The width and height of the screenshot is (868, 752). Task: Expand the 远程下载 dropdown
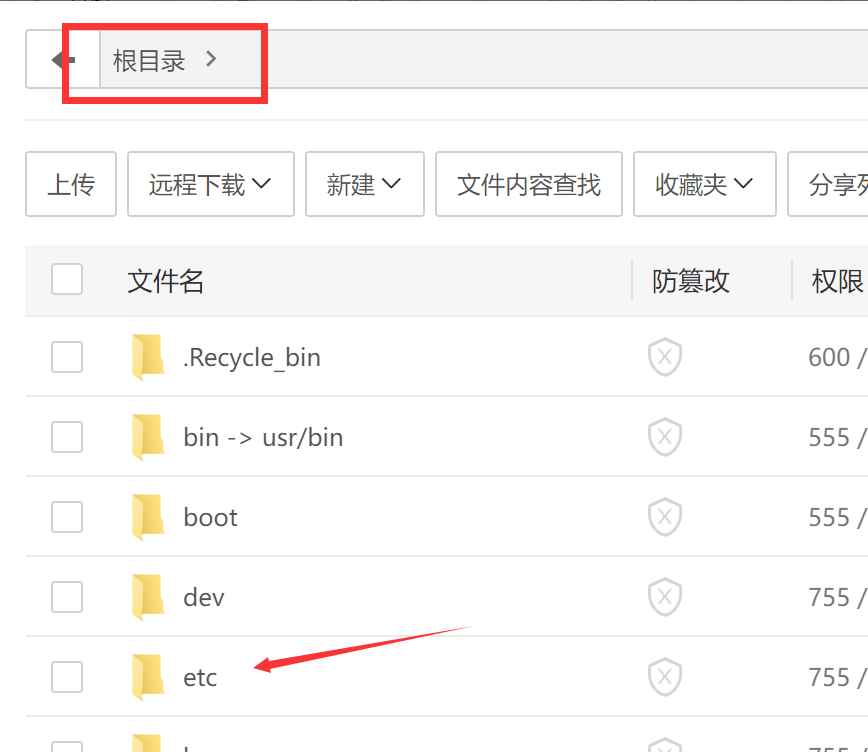tap(210, 184)
